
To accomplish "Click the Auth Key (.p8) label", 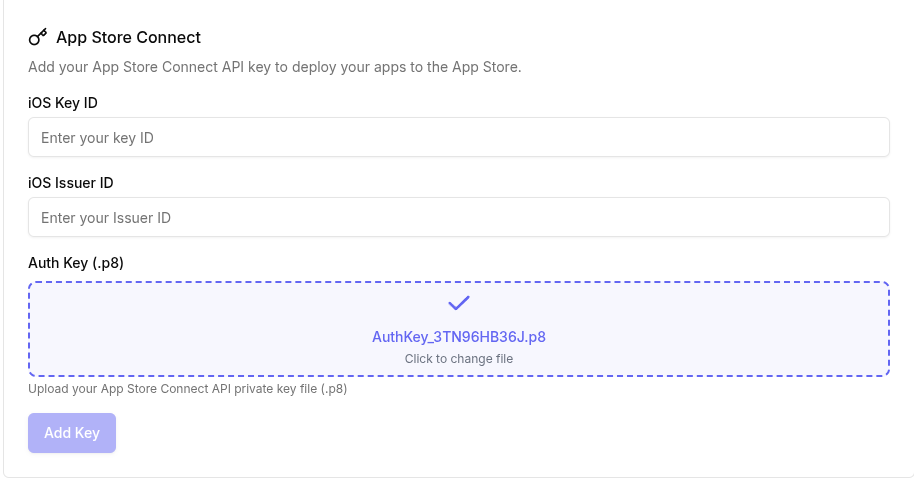I will coord(76,263).
